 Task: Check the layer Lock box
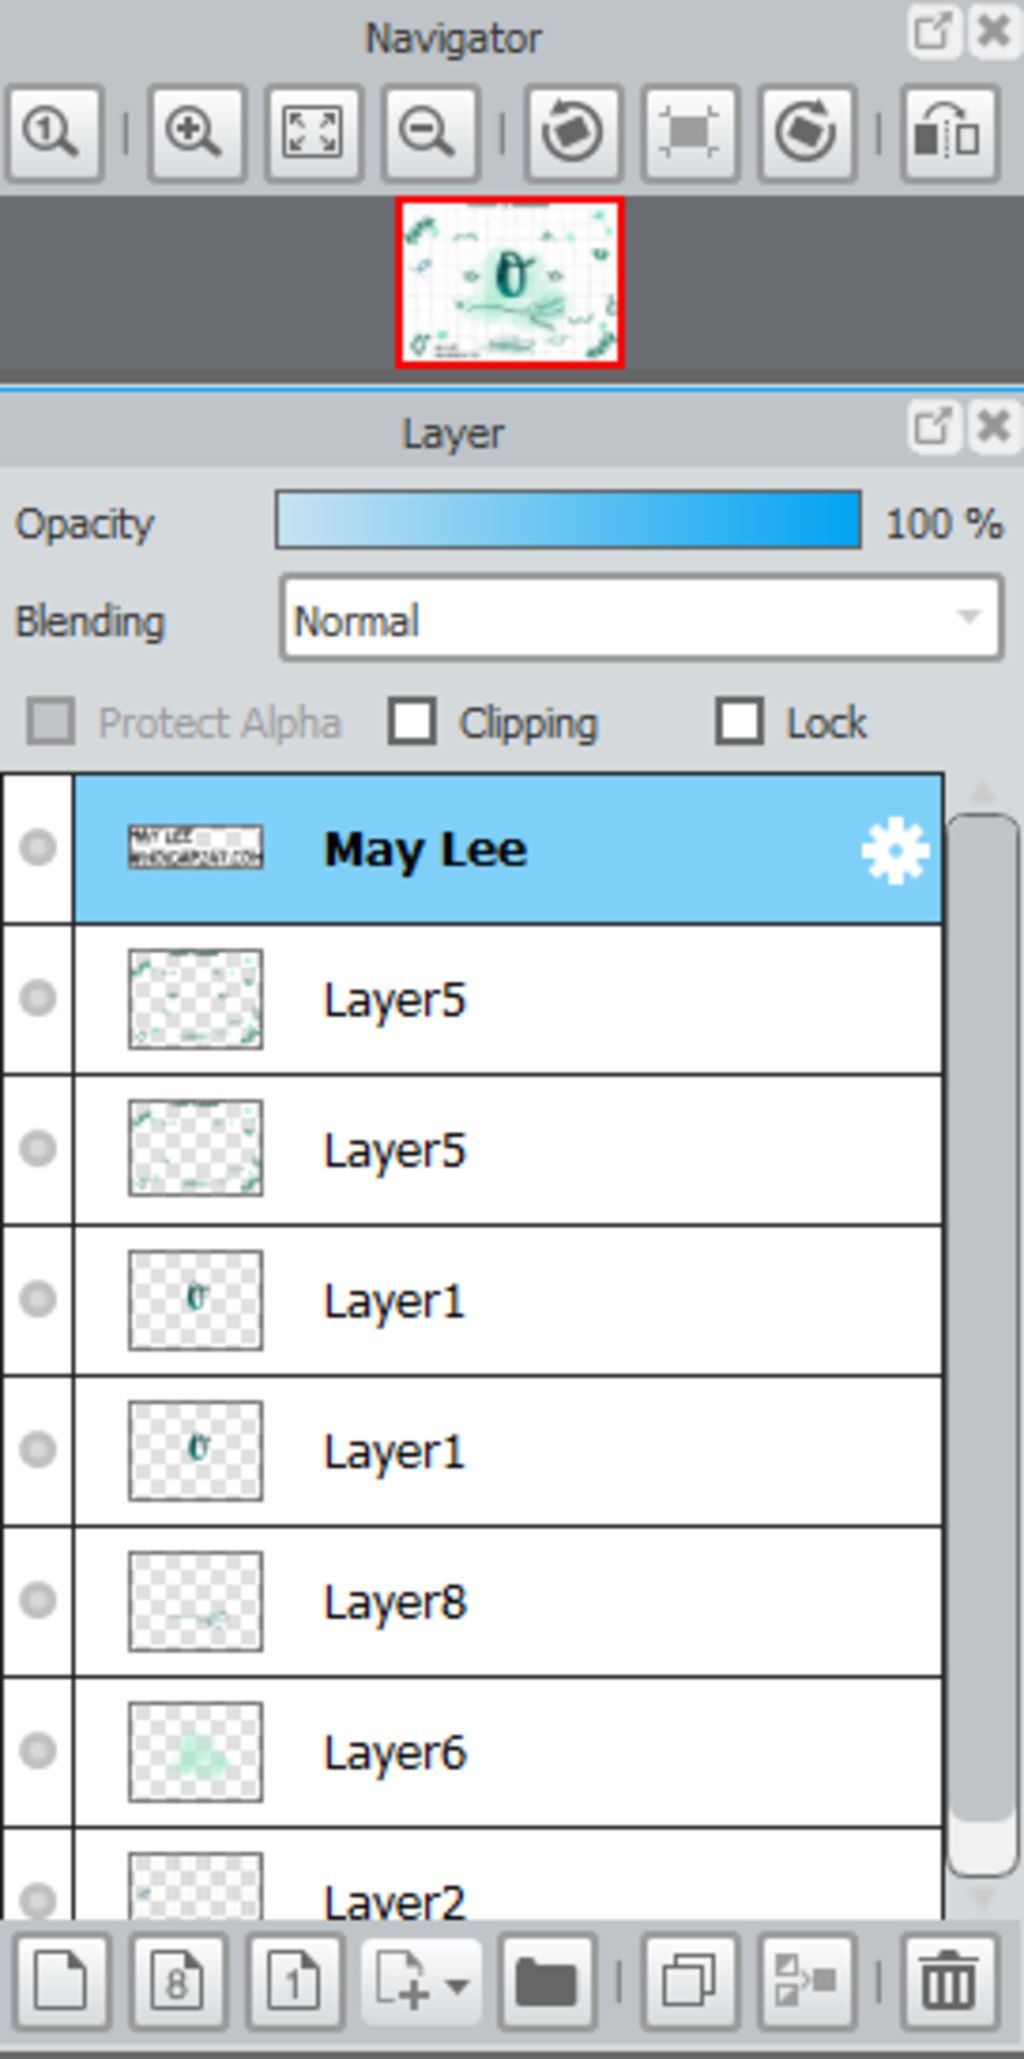tap(739, 722)
